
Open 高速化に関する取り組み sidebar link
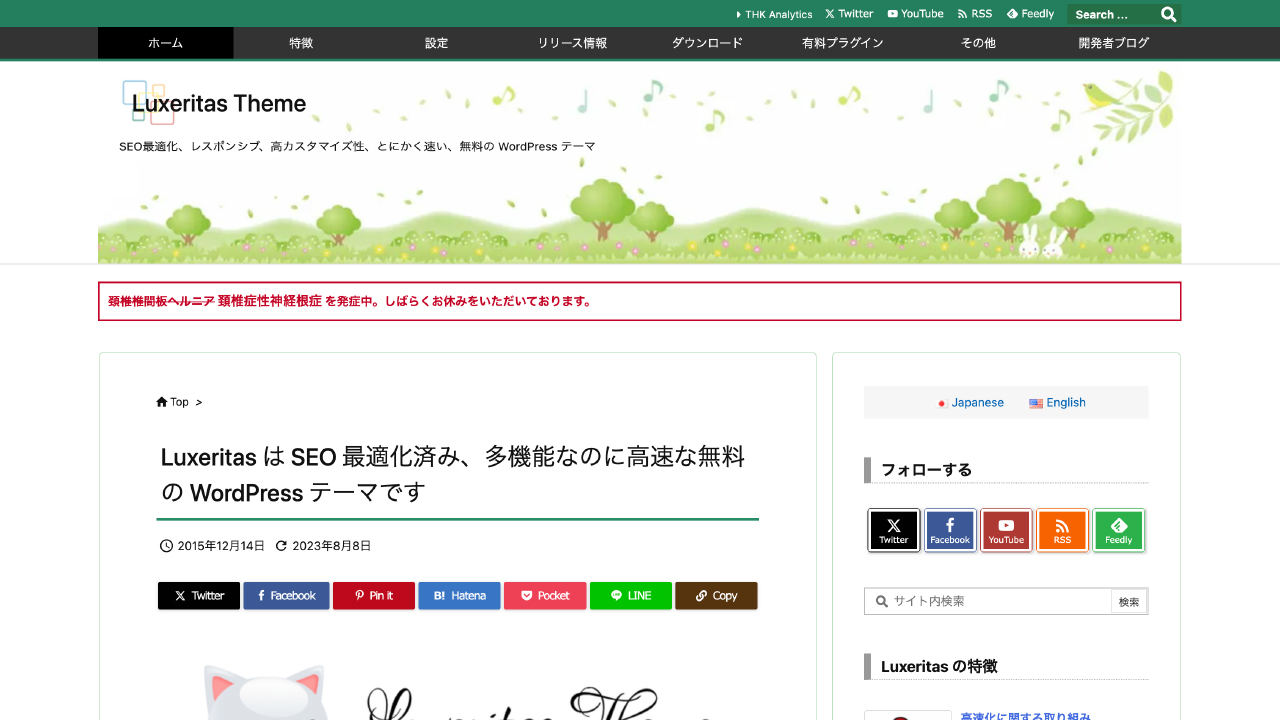point(1025,715)
